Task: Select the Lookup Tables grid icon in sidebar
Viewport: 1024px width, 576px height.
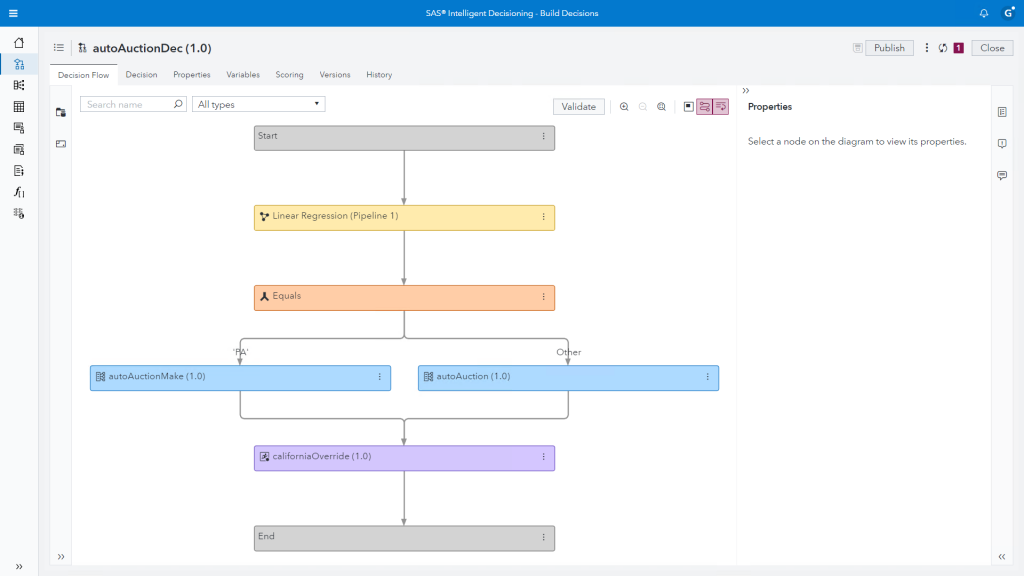Action: click(x=18, y=107)
